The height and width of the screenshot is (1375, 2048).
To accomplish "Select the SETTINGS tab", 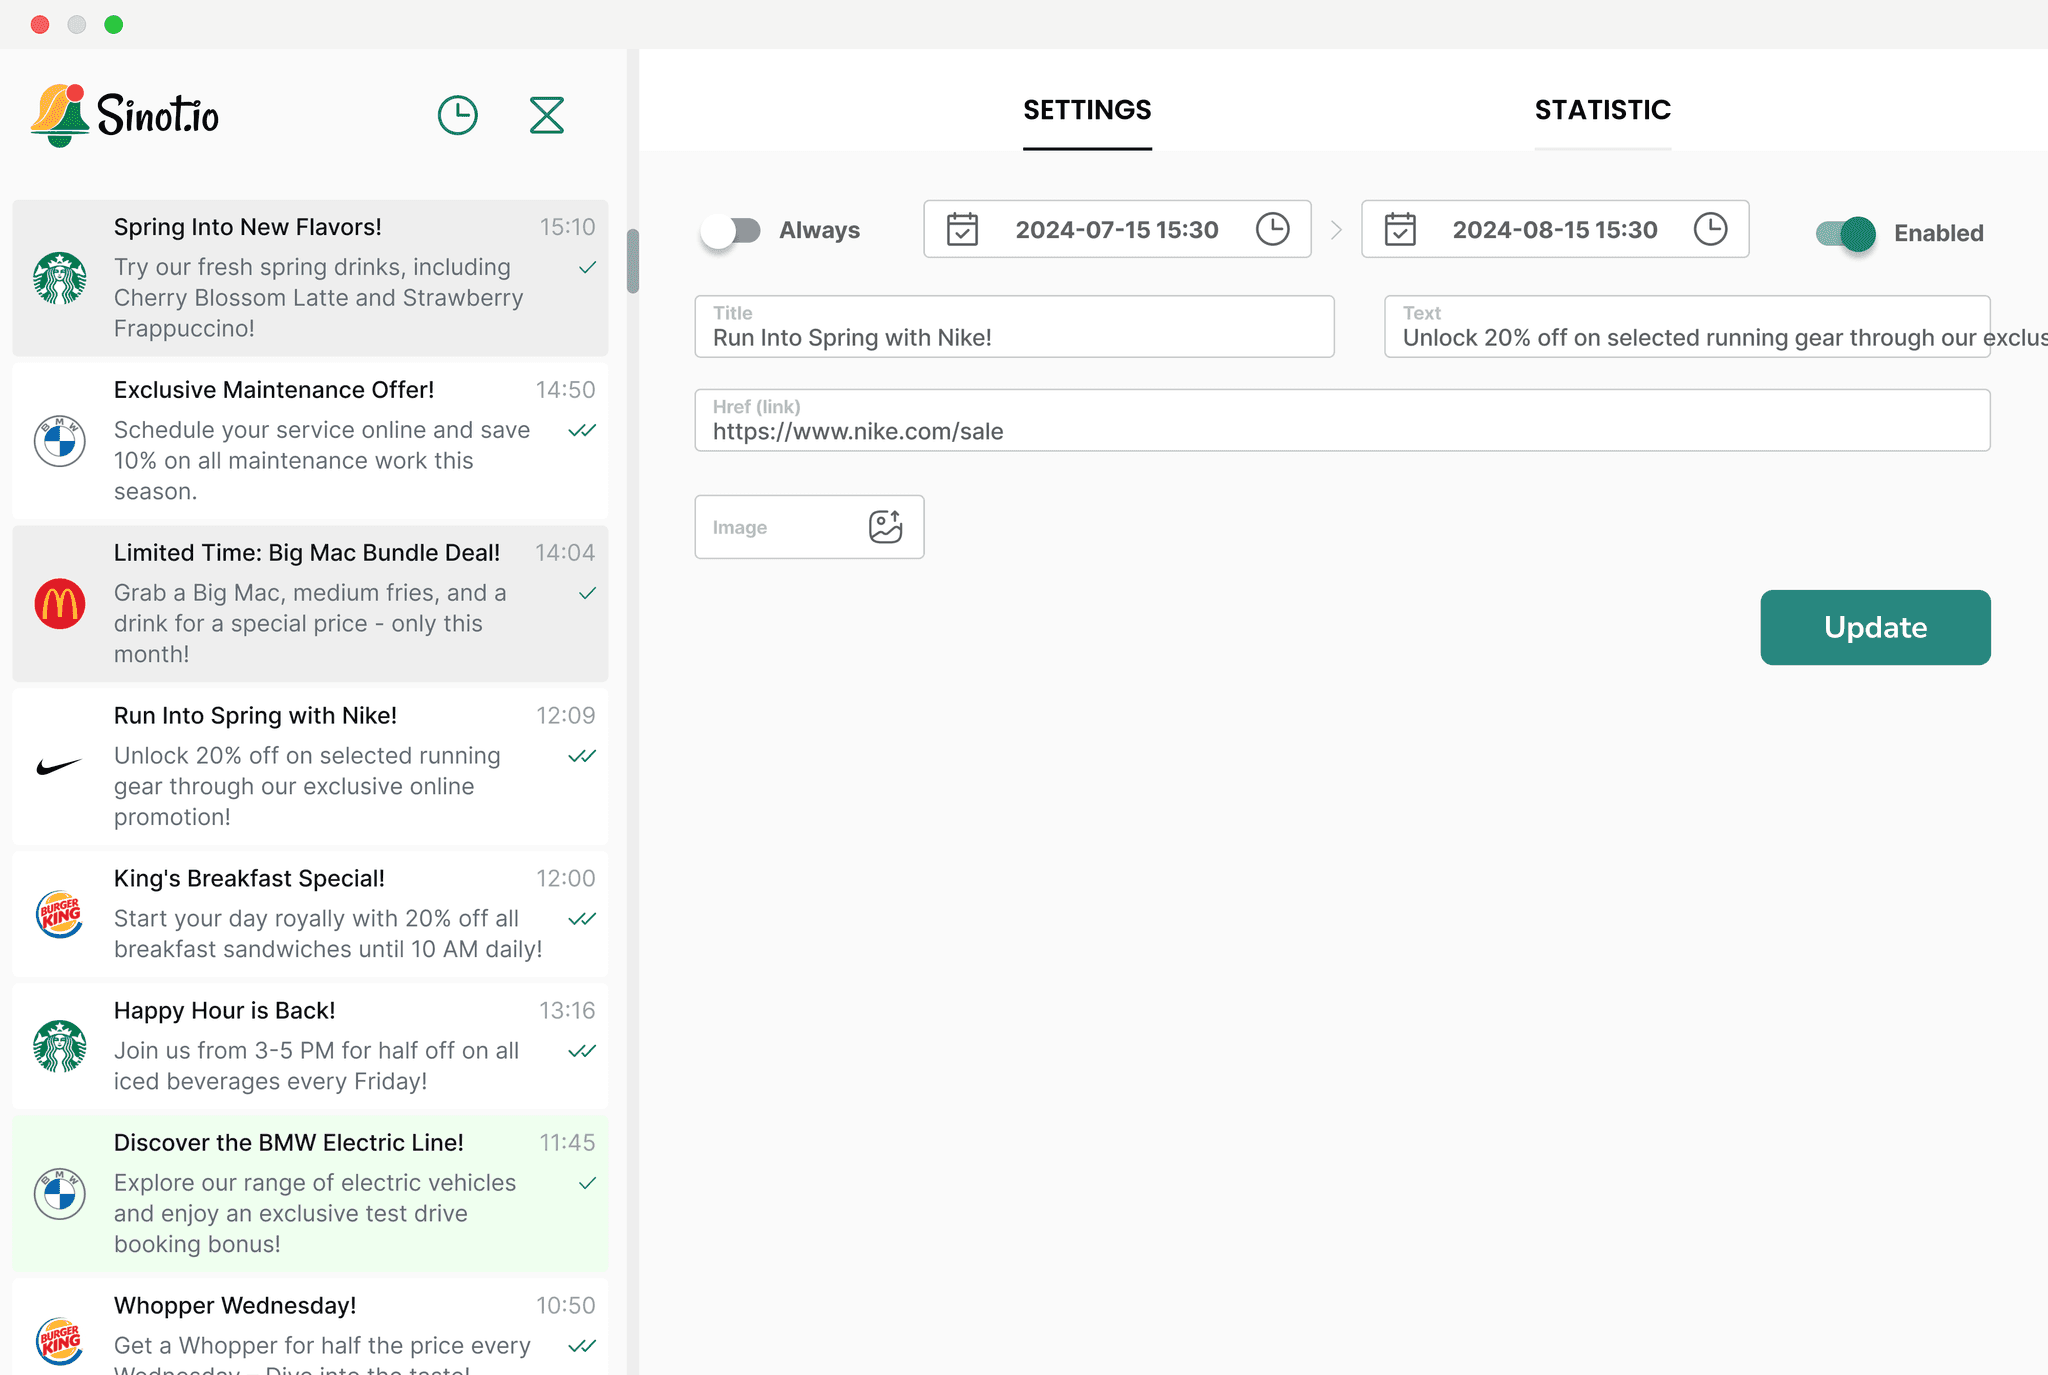I will pyautogui.click(x=1087, y=110).
